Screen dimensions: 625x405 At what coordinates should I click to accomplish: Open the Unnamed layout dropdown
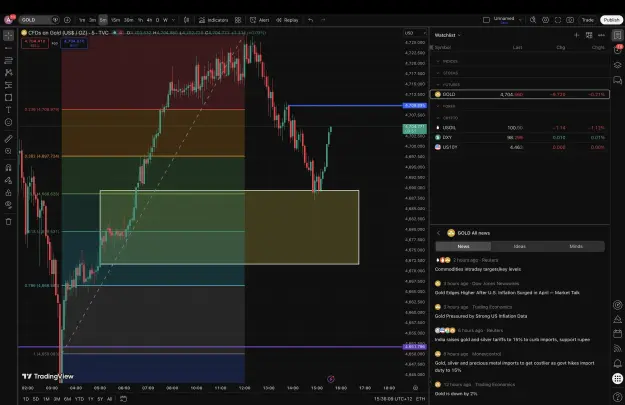[507, 20]
